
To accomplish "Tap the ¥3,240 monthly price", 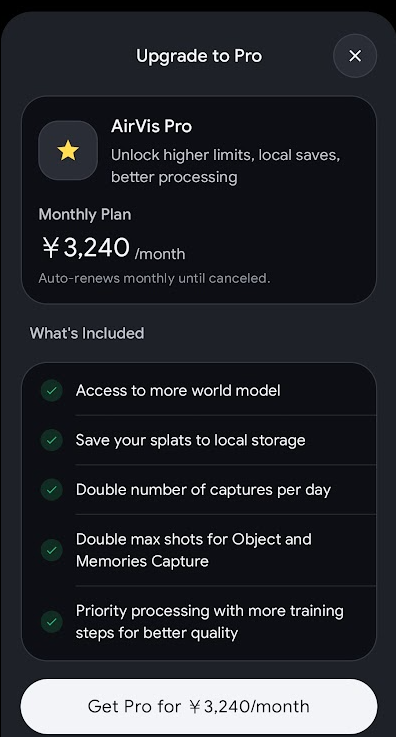I will pos(85,248).
